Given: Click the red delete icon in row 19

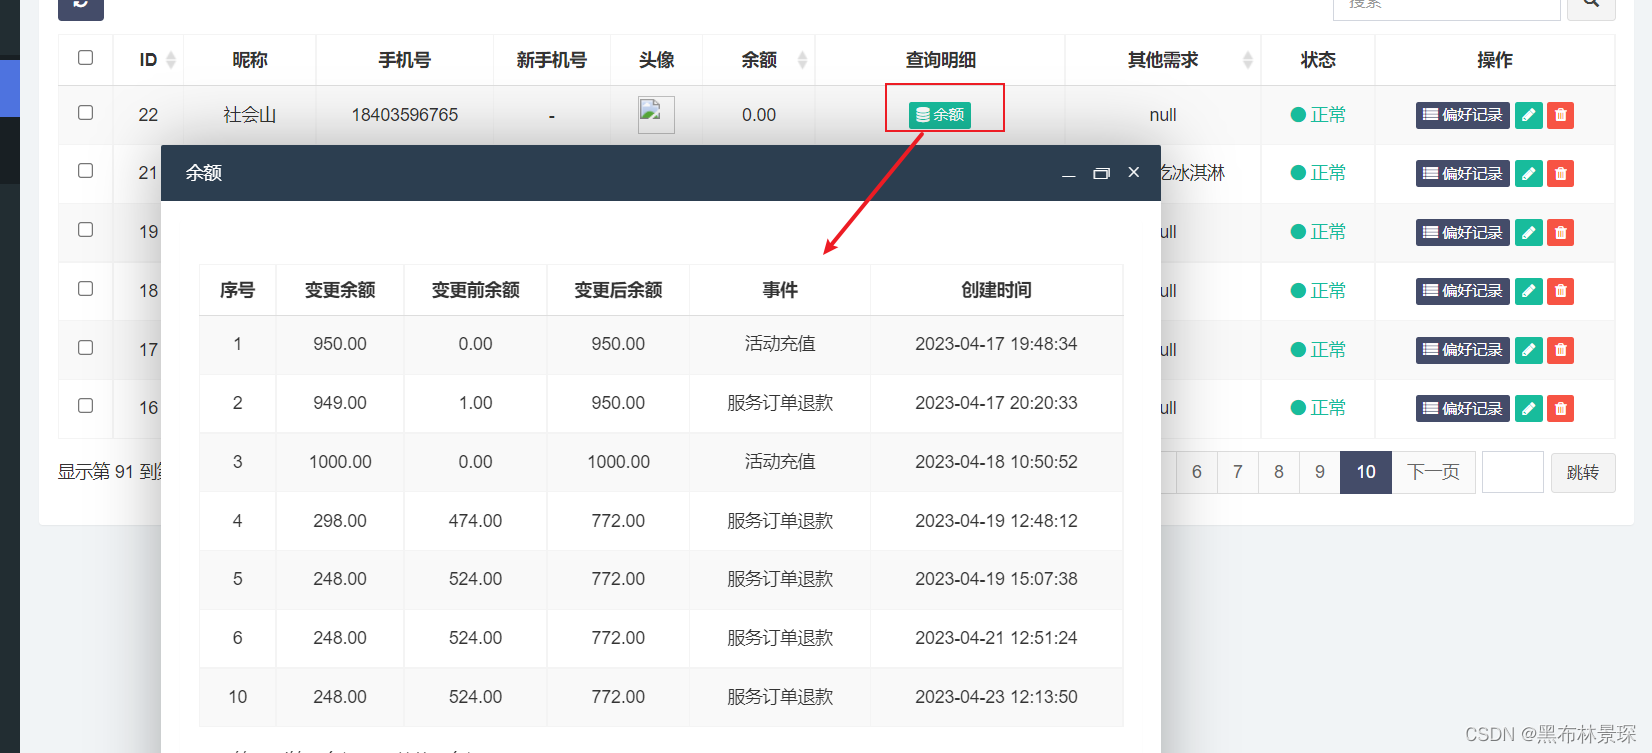Looking at the screenshot, I should 1560,232.
